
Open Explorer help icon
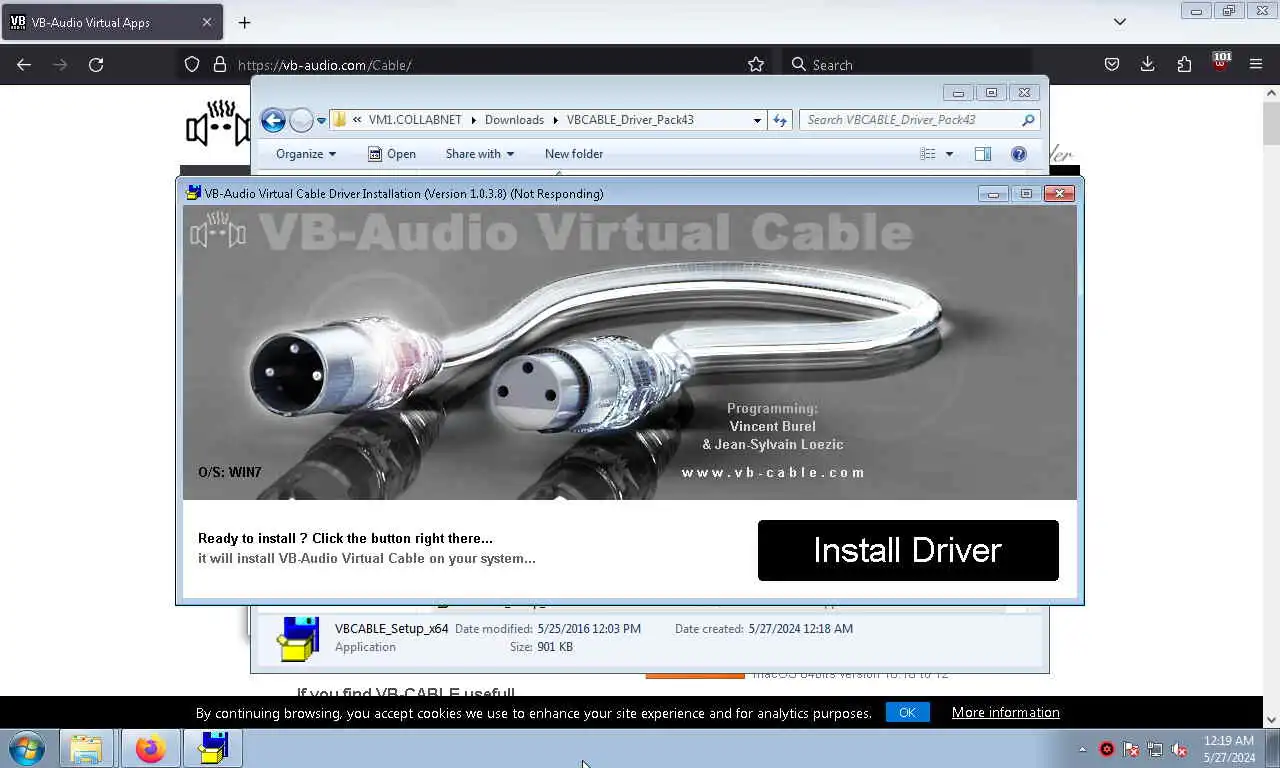[1018, 154]
